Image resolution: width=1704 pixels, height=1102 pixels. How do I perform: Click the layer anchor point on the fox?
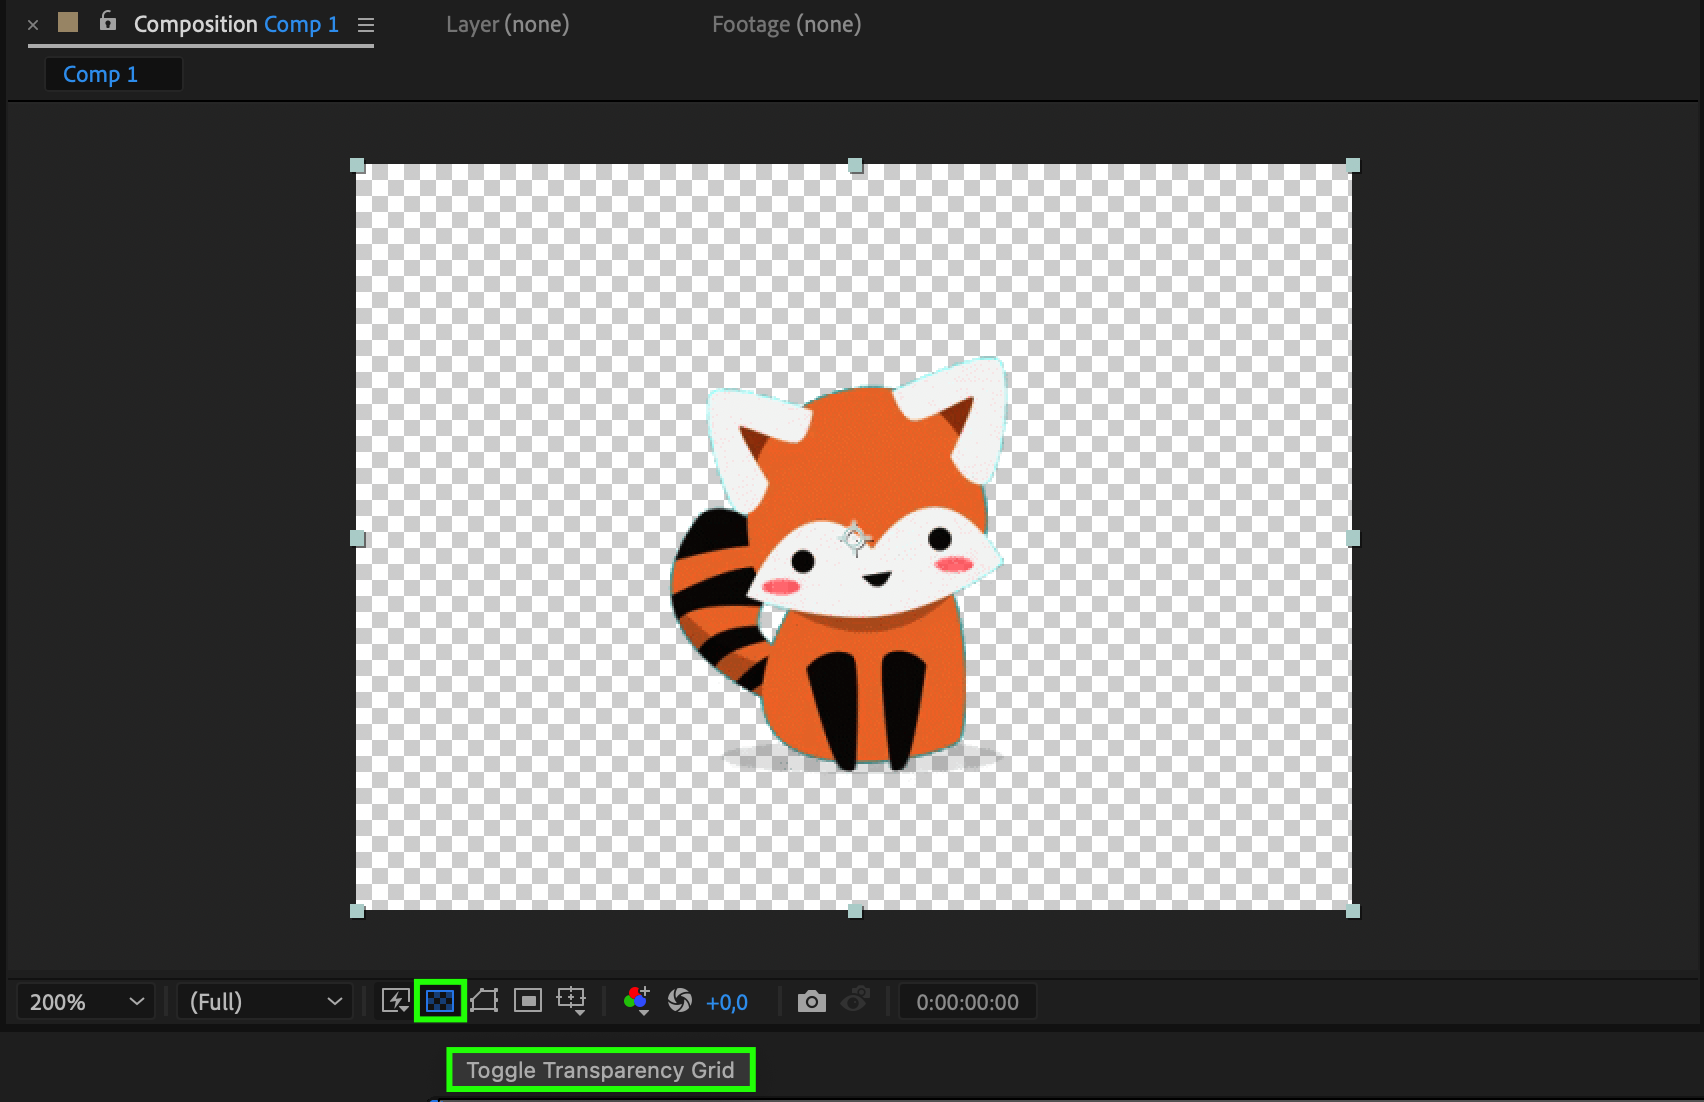click(855, 539)
